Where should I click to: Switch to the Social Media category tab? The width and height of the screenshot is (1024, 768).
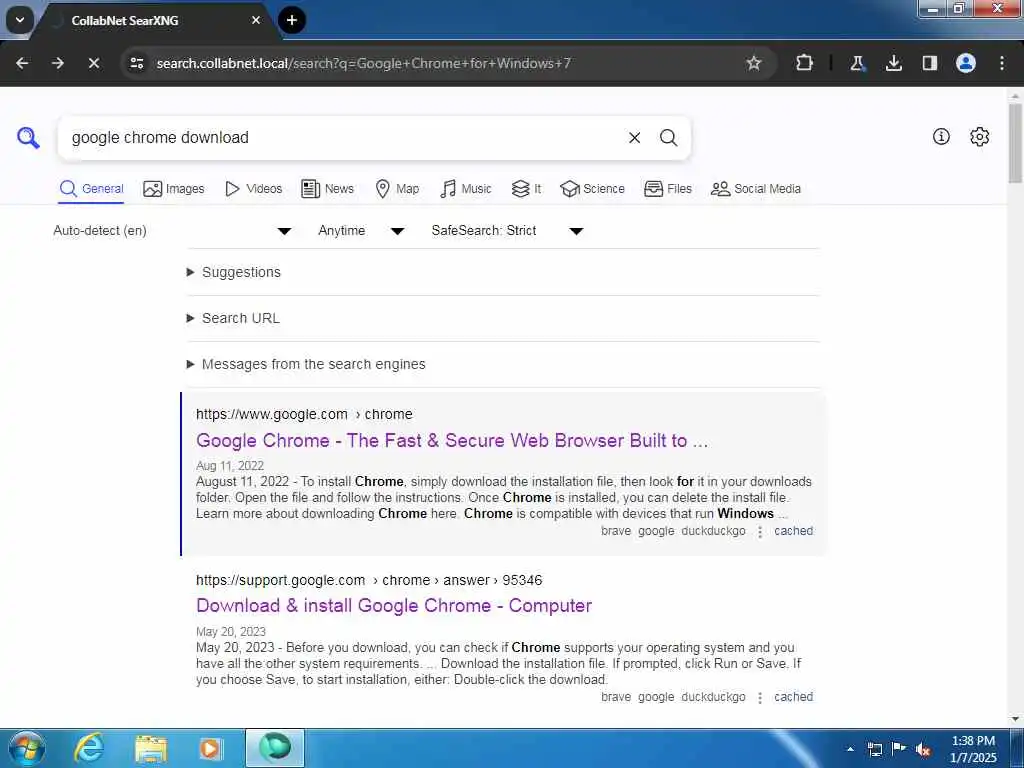(756, 189)
